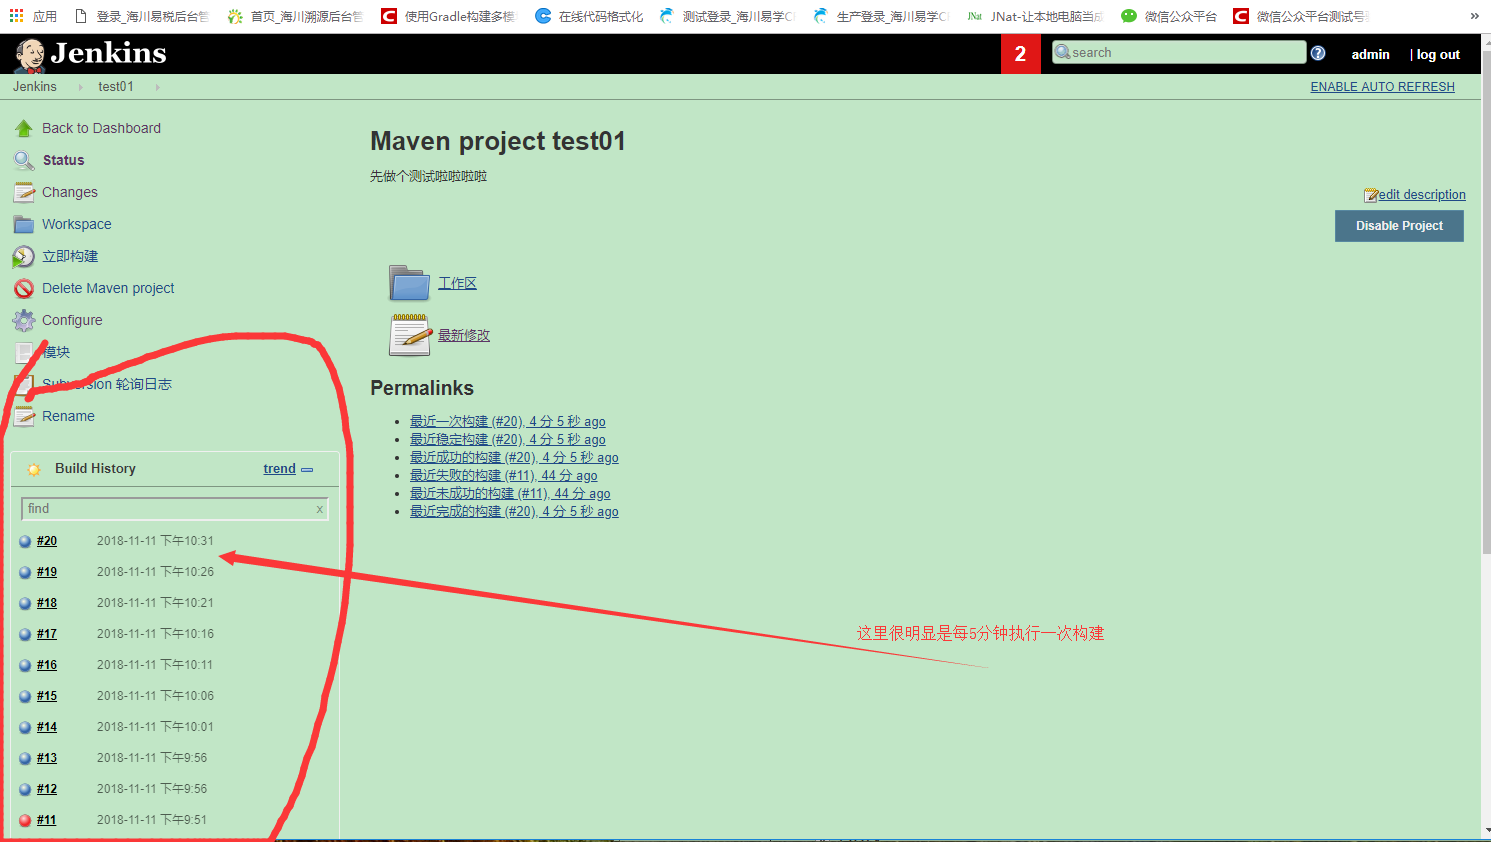Click the edit description pencil icon
The image size is (1491, 842).
coord(1371,195)
